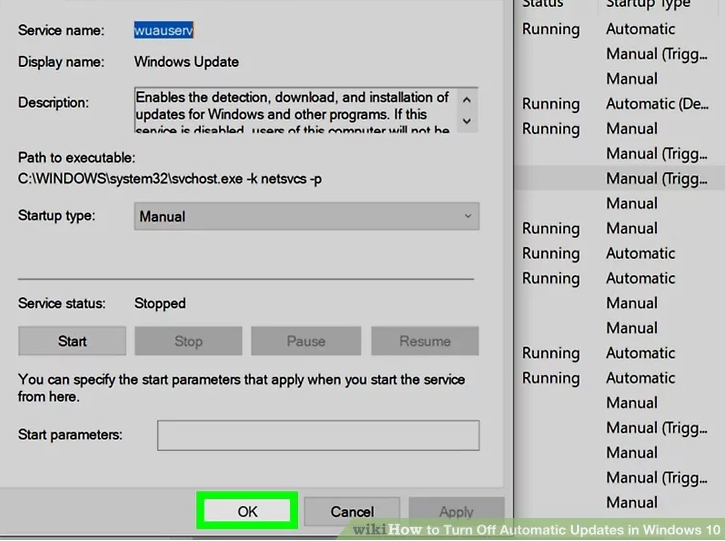725x541 pixels.
Task: Click the chevron arrow on Manual combo box
Action: [467, 216]
